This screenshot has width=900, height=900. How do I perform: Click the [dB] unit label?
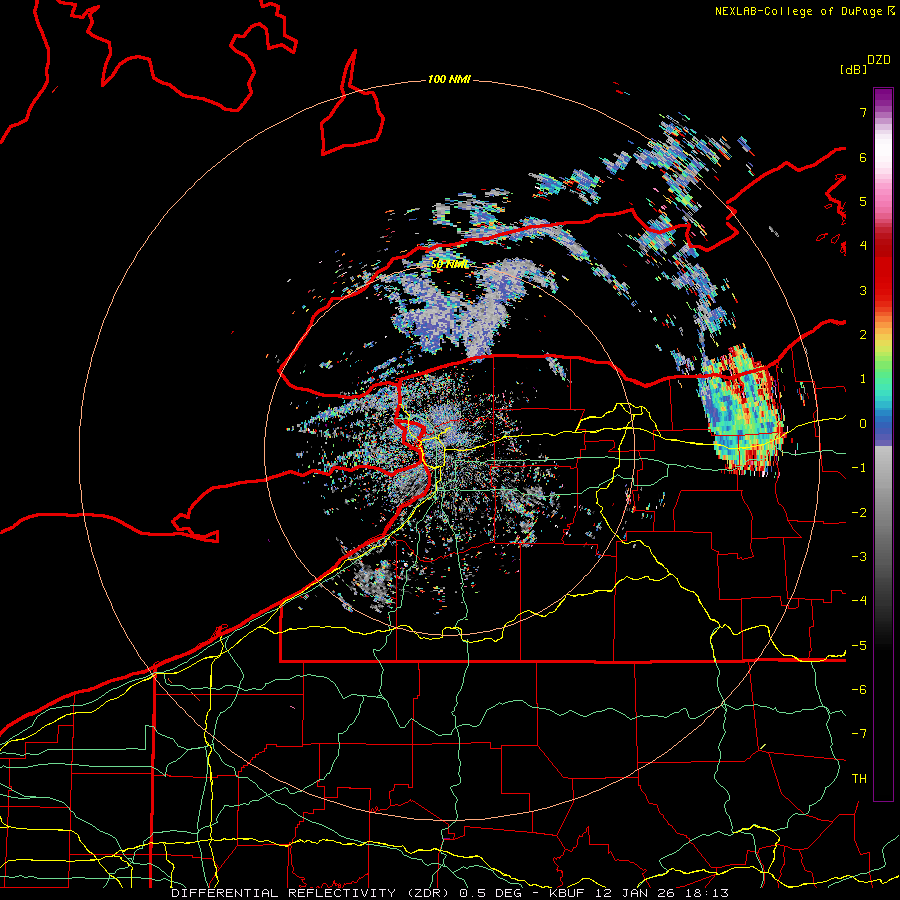(853, 69)
